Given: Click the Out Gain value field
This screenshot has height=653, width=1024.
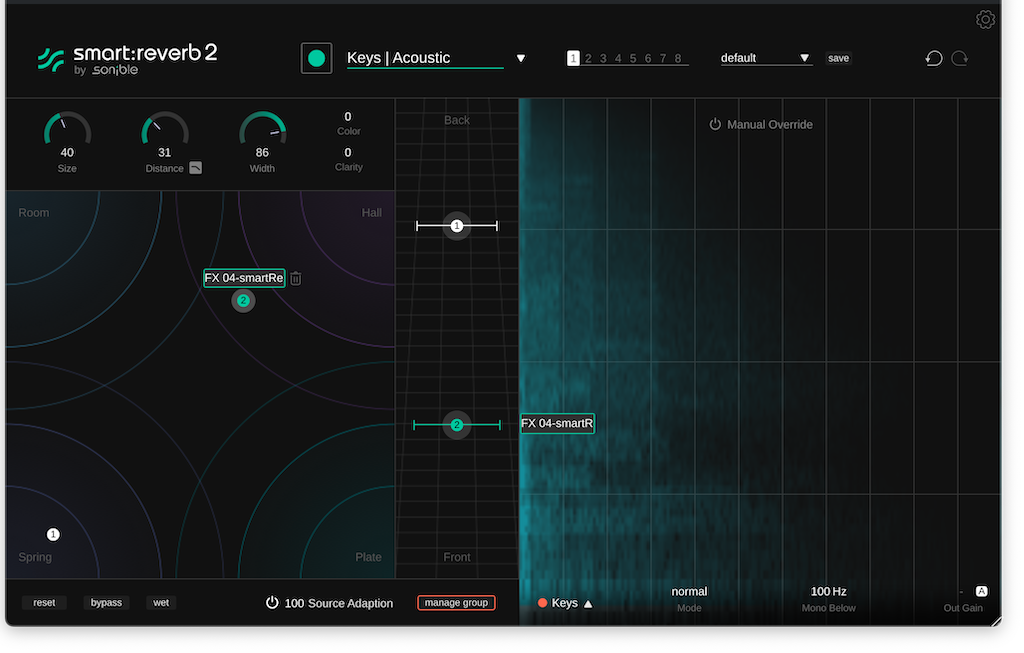Looking at the screenshot, I should pyautogui.click(x=961, y=592).
